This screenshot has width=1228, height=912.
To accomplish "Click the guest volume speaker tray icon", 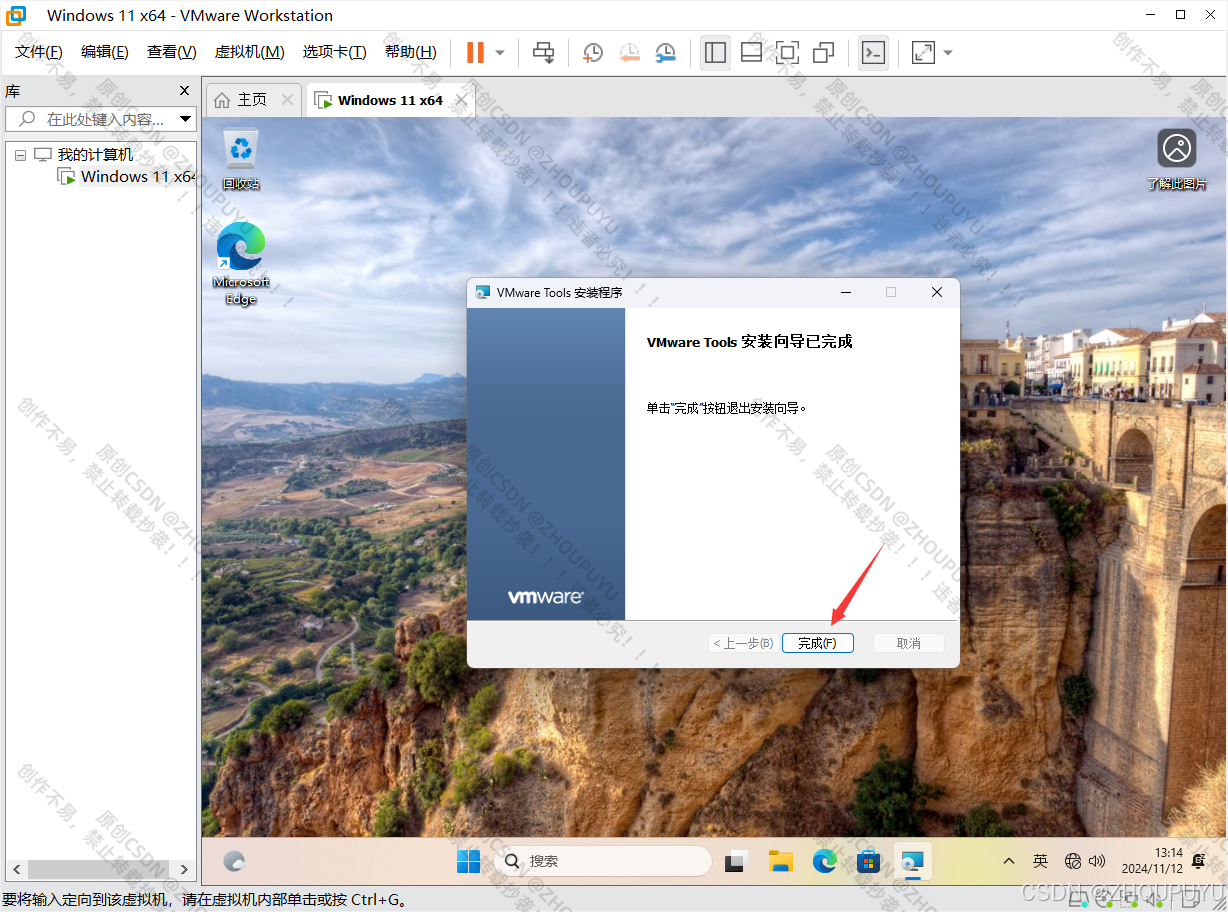I will pos(1097,861).
